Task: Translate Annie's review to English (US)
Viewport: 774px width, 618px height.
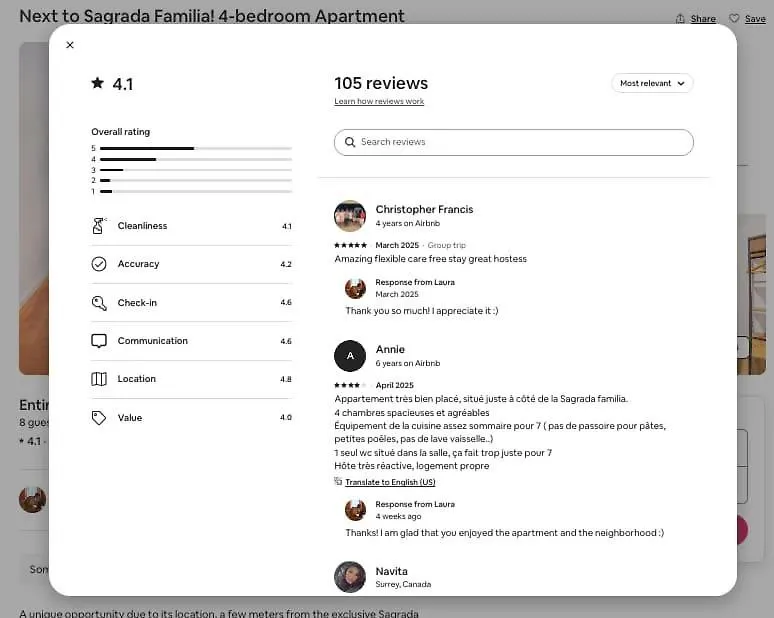Action: click(390, 482)
